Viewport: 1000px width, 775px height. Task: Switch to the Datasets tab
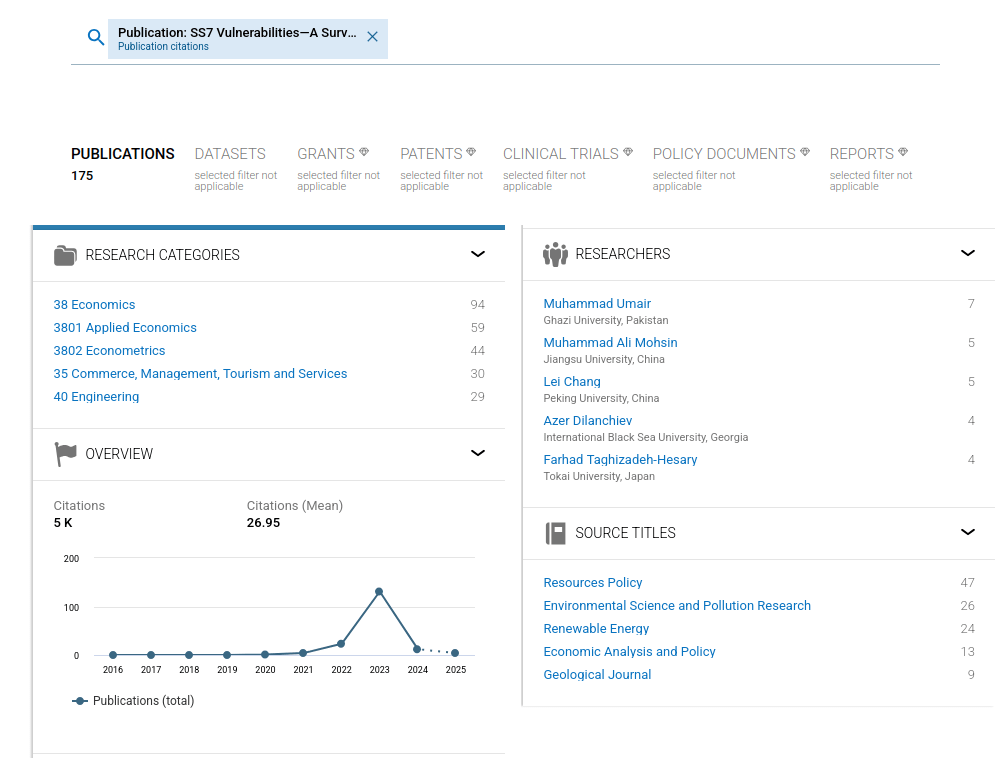(x=230, y=154)
